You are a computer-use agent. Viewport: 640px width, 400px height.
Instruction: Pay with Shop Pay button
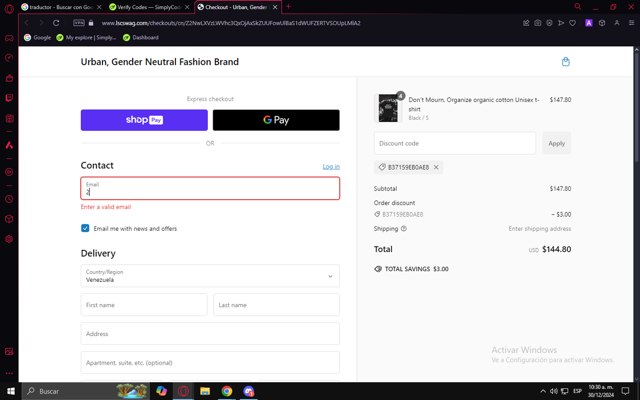pos(144,120)
